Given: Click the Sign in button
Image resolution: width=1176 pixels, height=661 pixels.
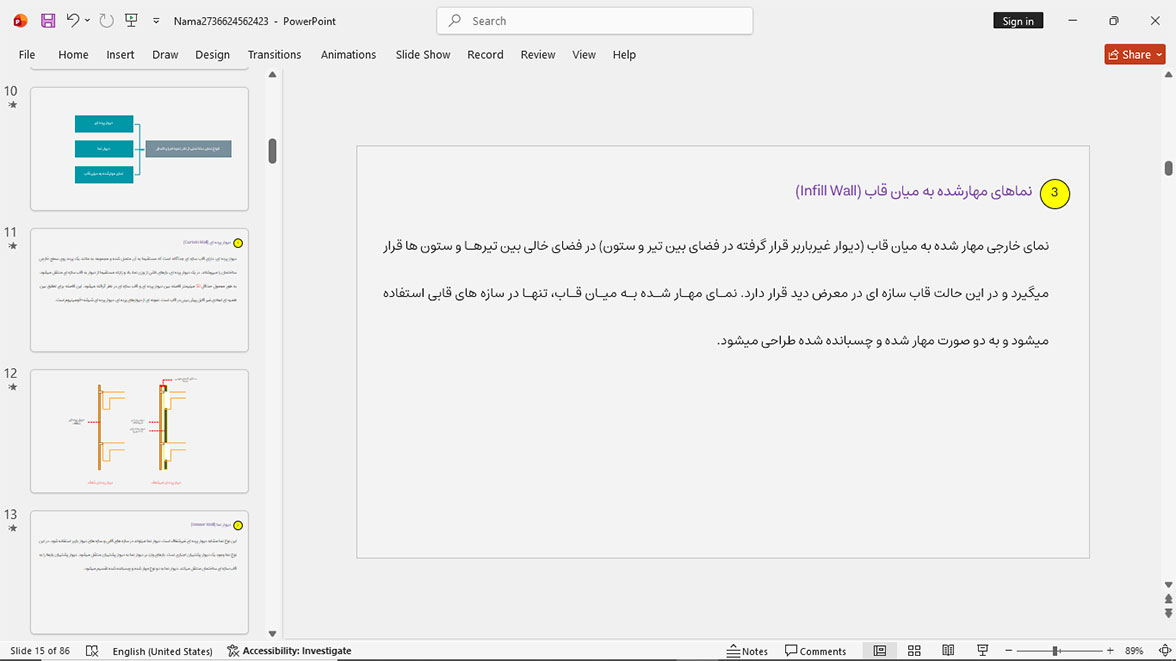Looking at the screenshot, I should point(1018,21).
